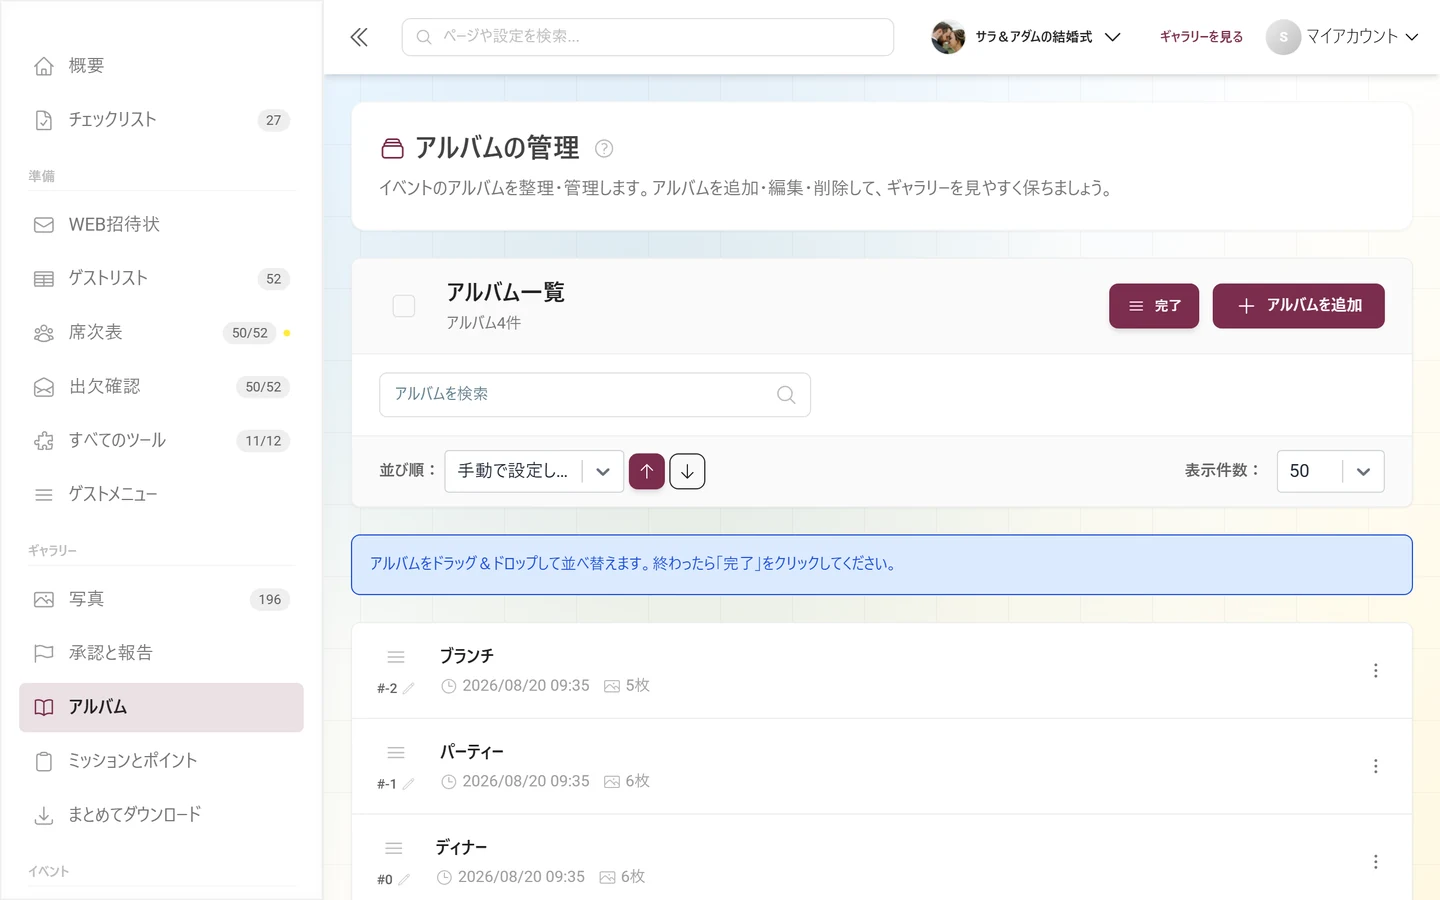Image resolution: width=1440 pixels, height=900 pixels.
Task: Open the 表示件数 50 dropdown
Action: click(x=1330, y=471)
